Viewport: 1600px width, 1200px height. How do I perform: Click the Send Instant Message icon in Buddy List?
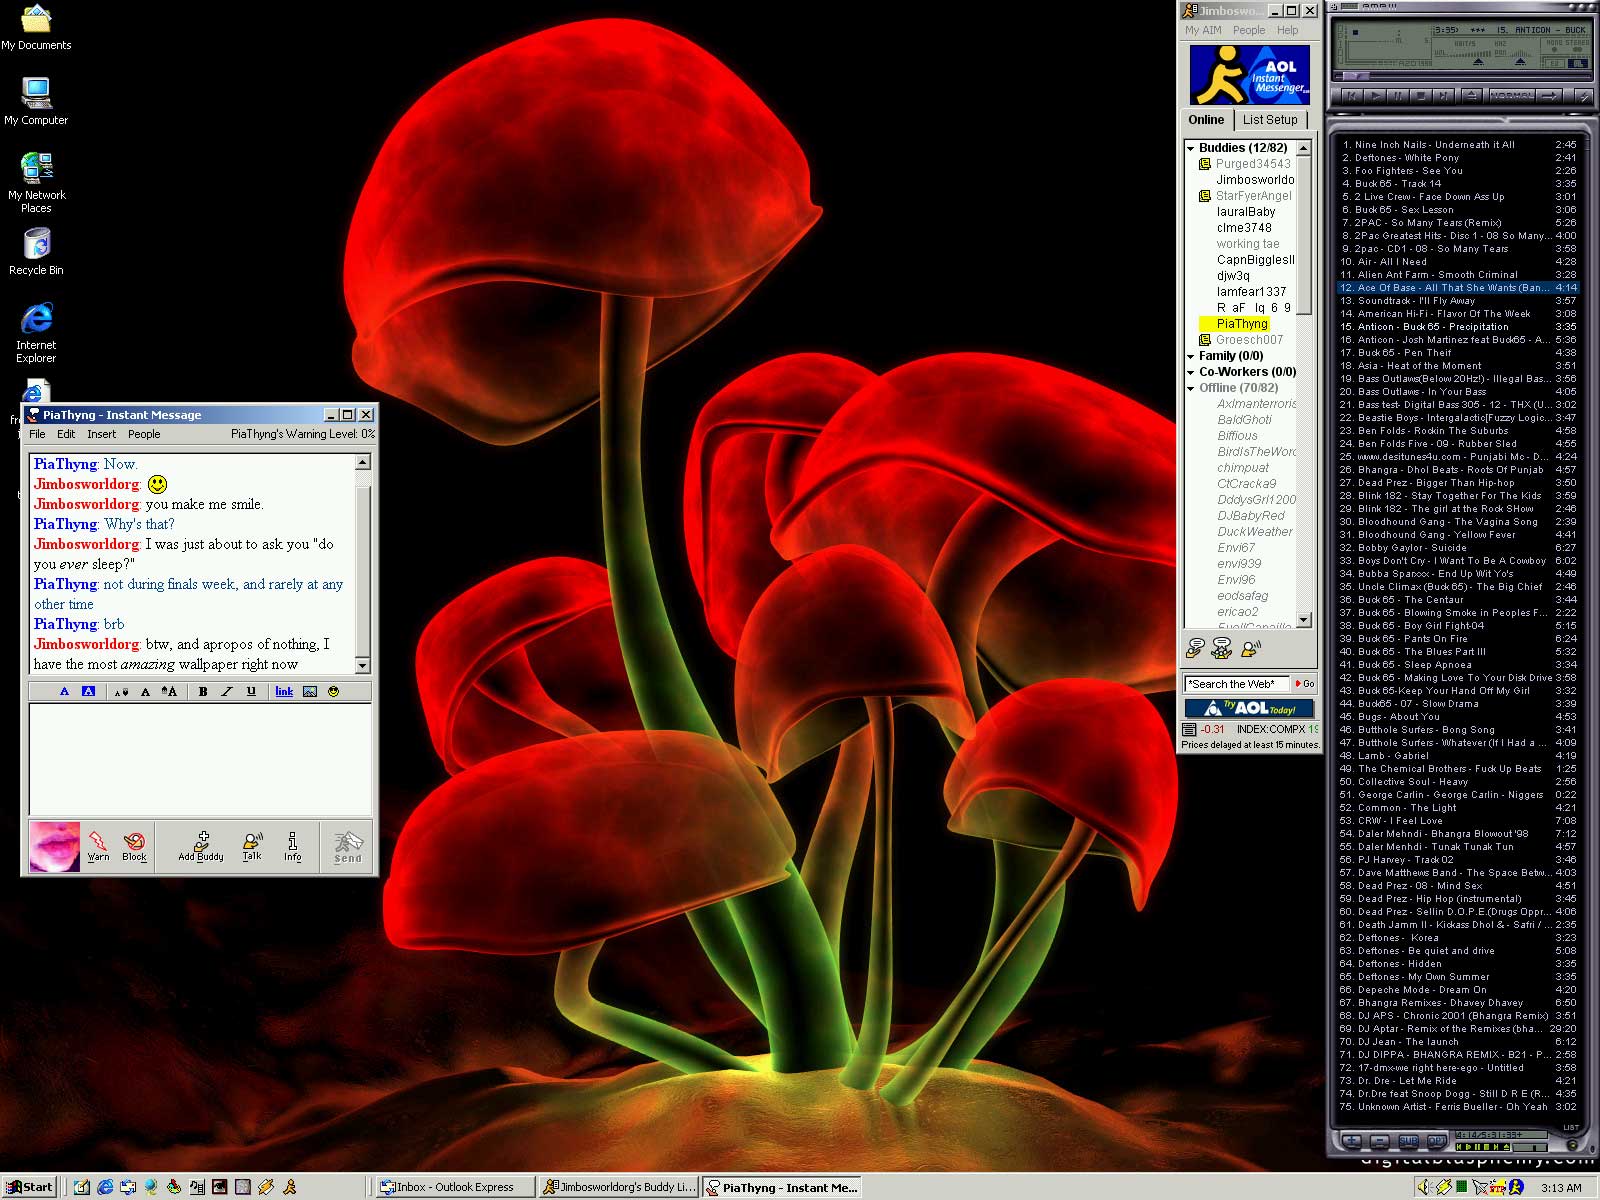[x=1195, y=648]
